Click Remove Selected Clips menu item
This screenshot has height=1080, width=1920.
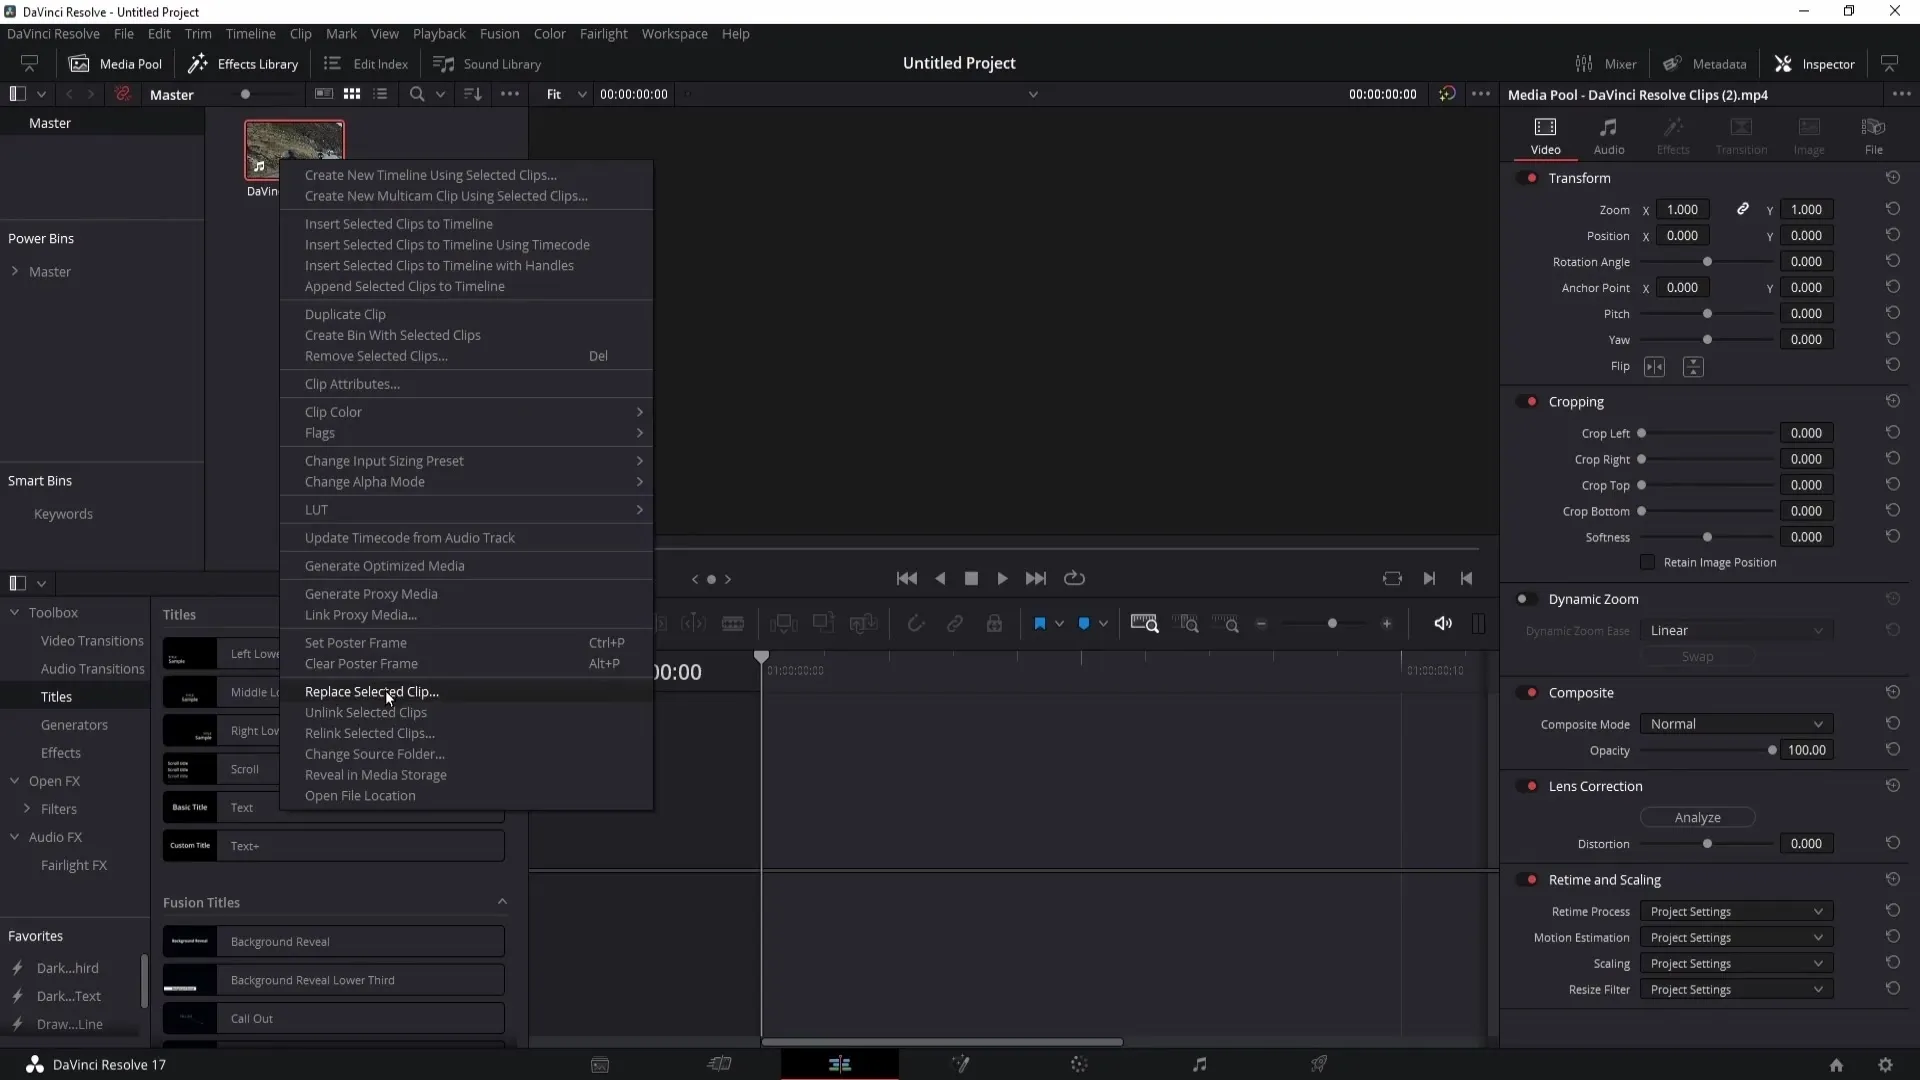pyautogui.click(x=377, y=356)
